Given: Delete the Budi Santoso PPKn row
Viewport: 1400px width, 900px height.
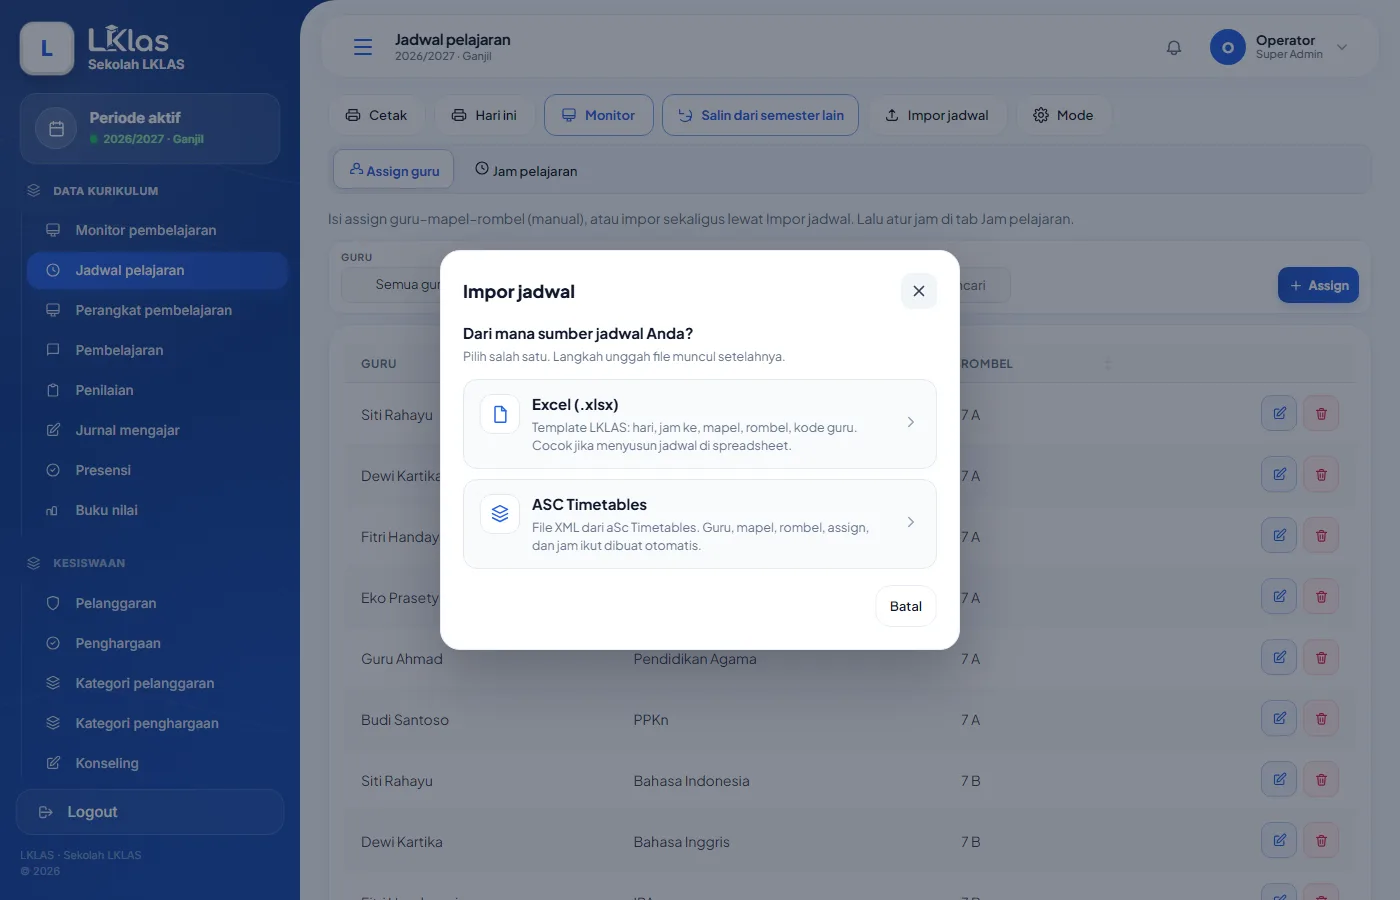Looking at the screenshot, I should point(1321,718).
